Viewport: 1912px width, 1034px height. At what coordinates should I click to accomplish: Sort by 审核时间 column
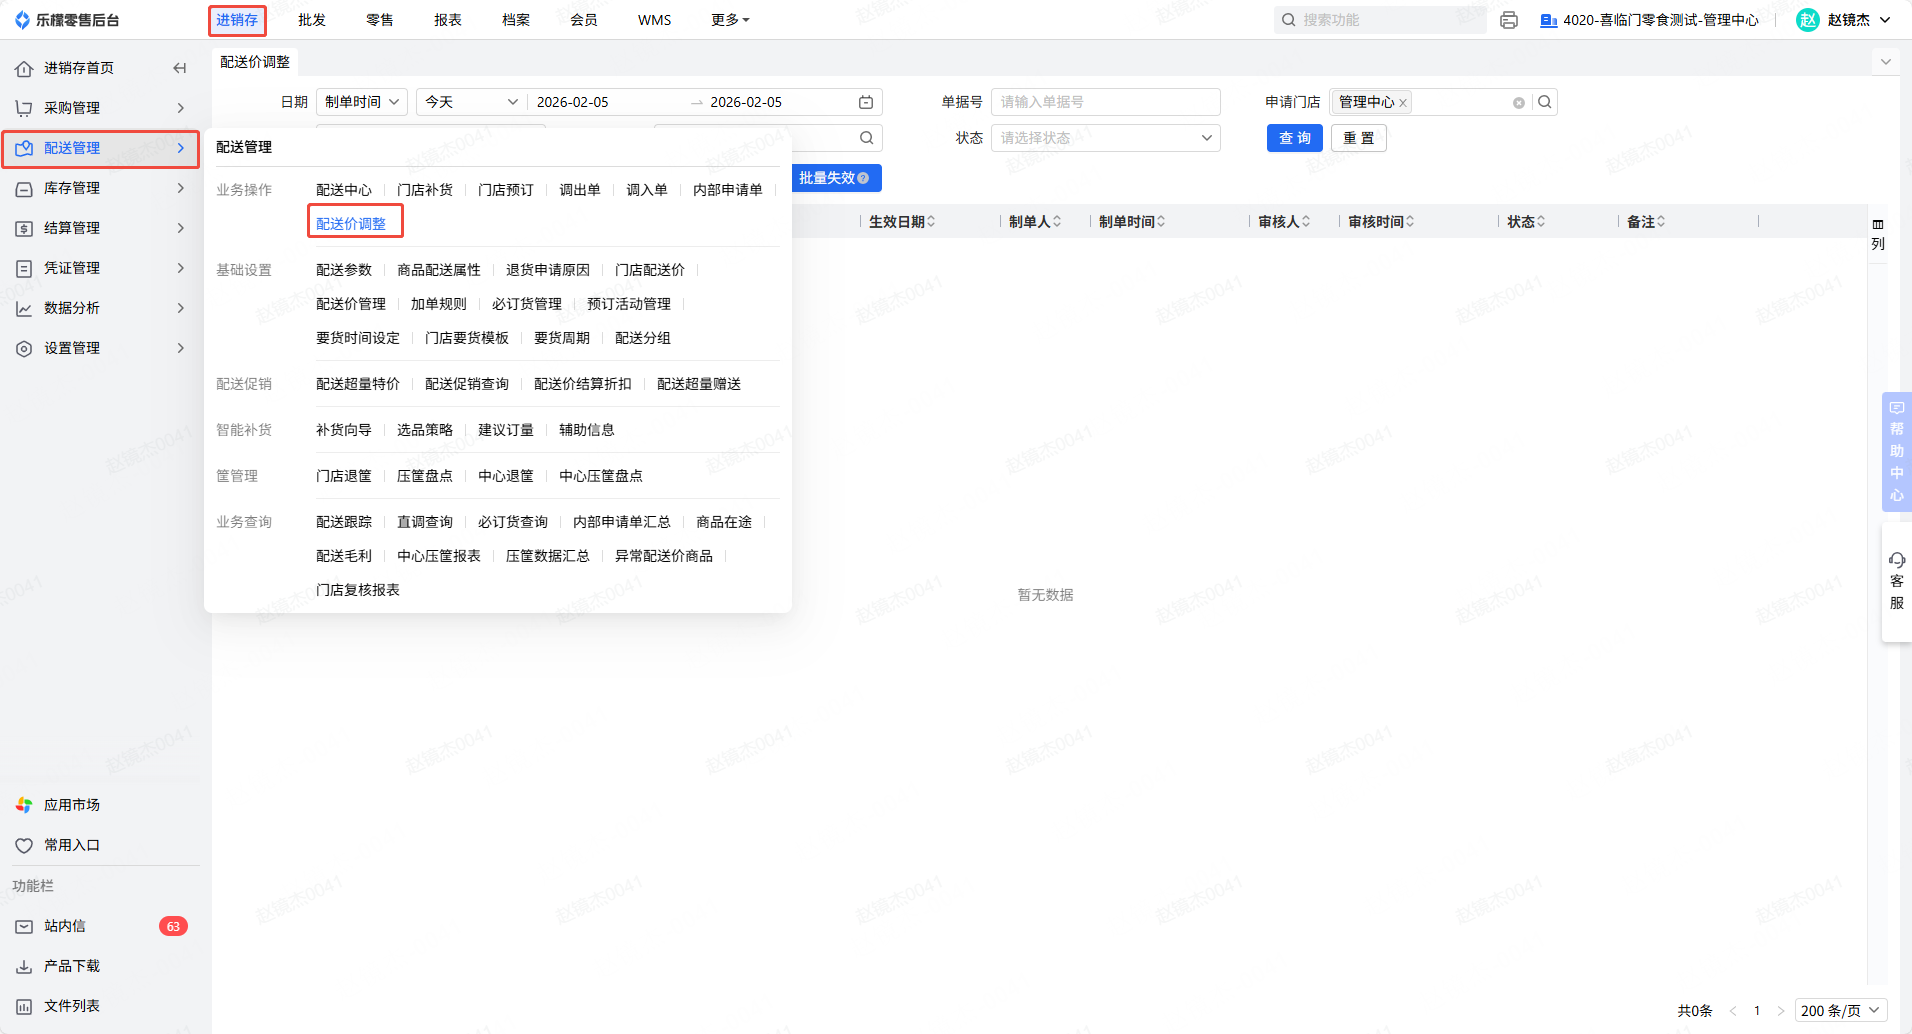click(1410, 222)
